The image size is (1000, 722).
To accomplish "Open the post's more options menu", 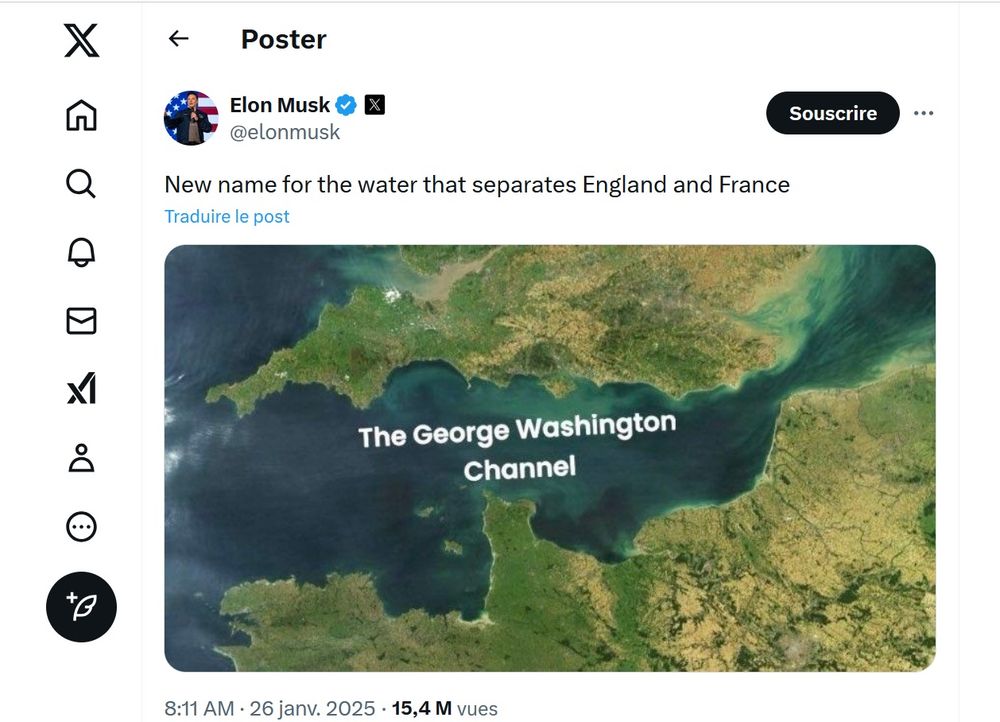I will pos(925,113).
